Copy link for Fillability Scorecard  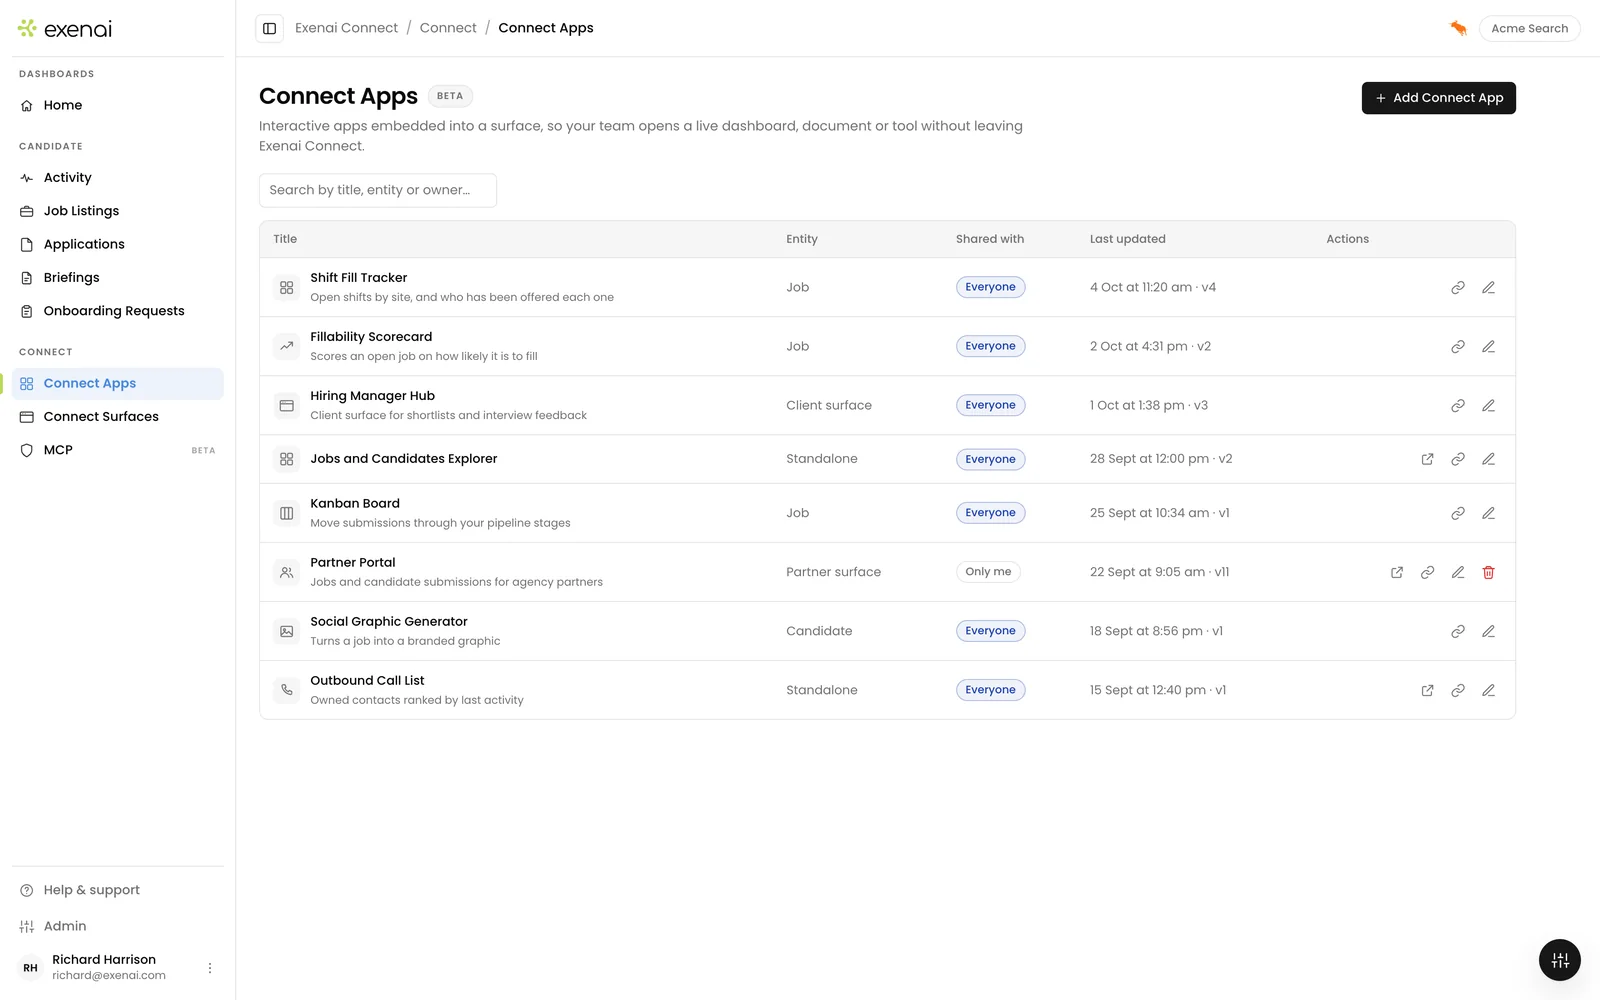pyautogui.click(x=1458, y=346)
